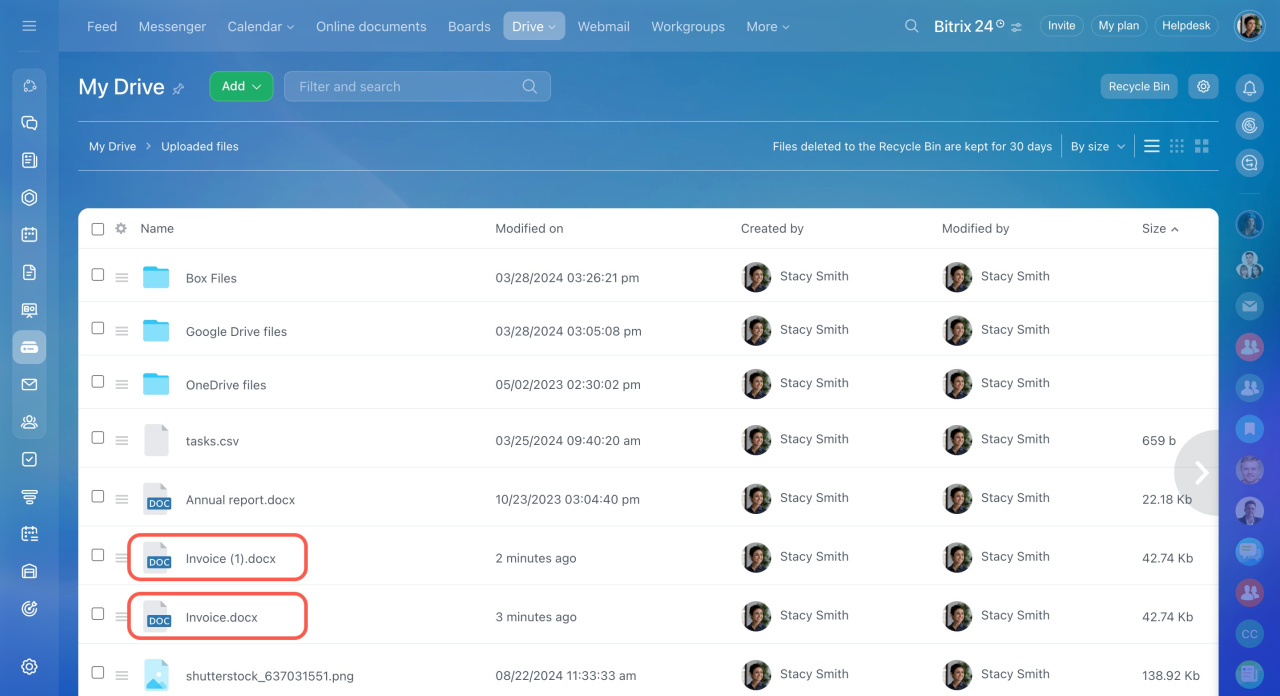Open the Recycle Bin

pyautogui.click(x=1138, y=87)
